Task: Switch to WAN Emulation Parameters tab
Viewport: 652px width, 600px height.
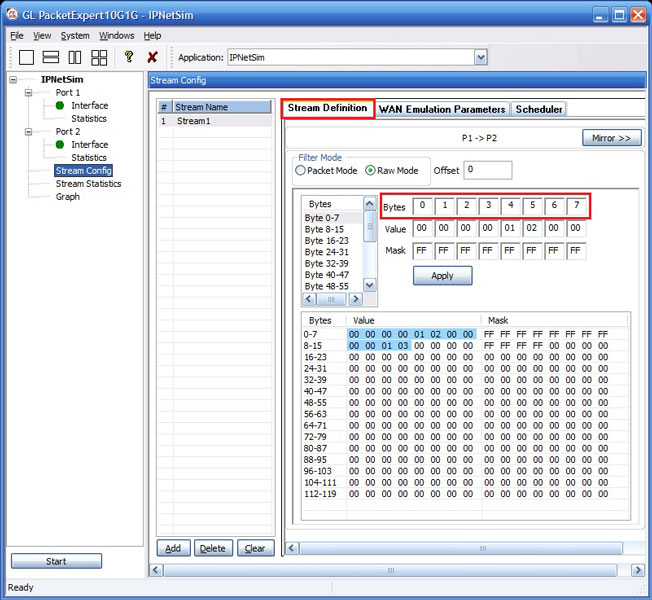Action: (442, 109)
